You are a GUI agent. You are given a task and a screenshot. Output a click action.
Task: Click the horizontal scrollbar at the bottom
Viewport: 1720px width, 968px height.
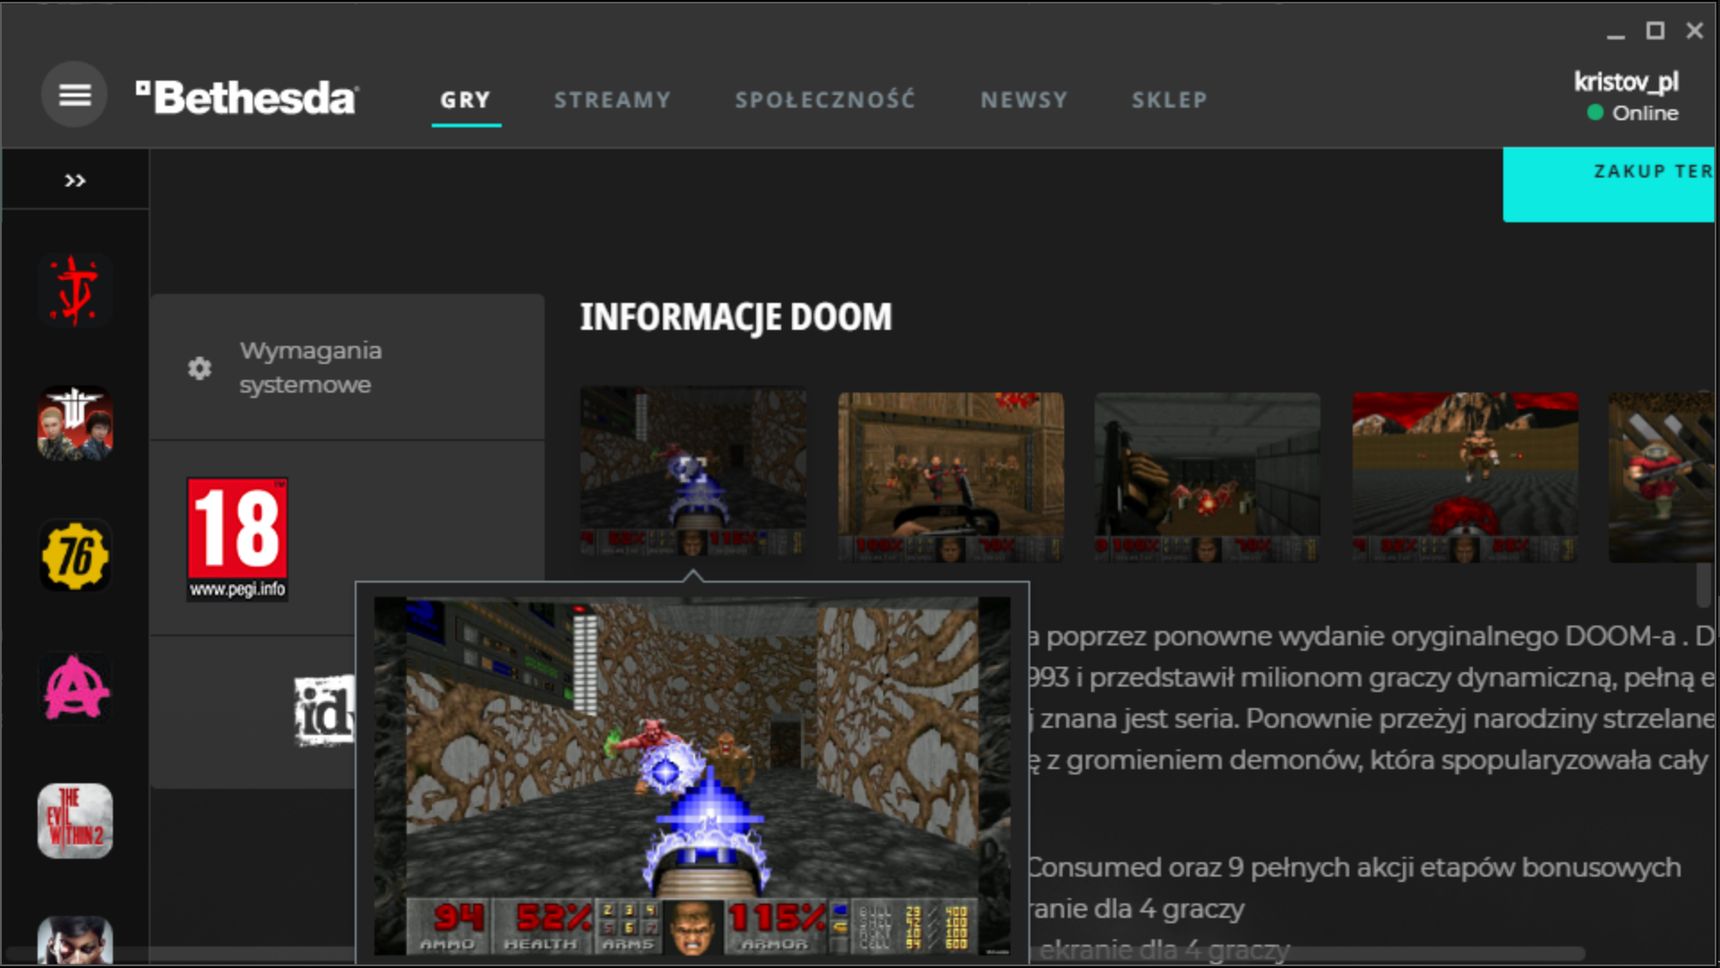[795, 953]
